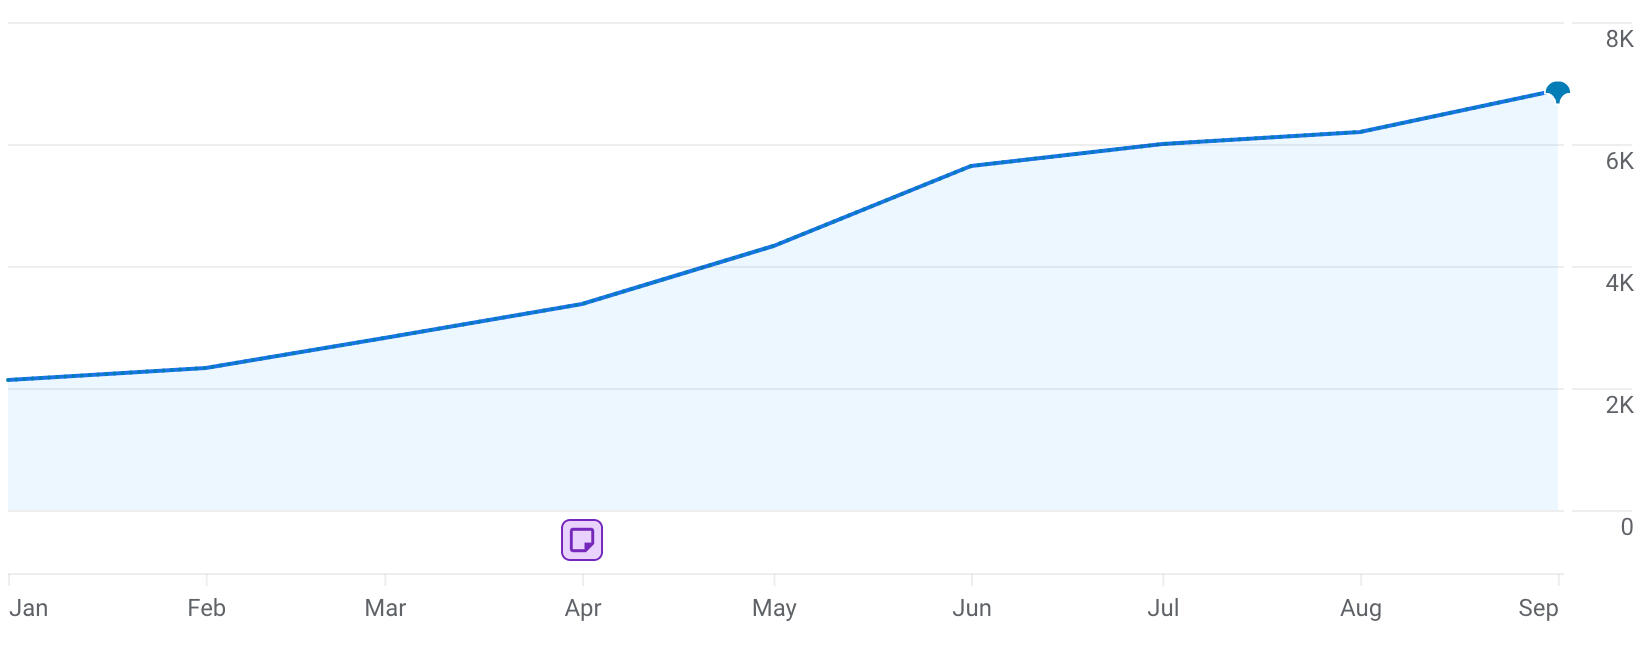1640x646 pixels.
Task: Click the 6K y-axis label
Action: 1619,161
